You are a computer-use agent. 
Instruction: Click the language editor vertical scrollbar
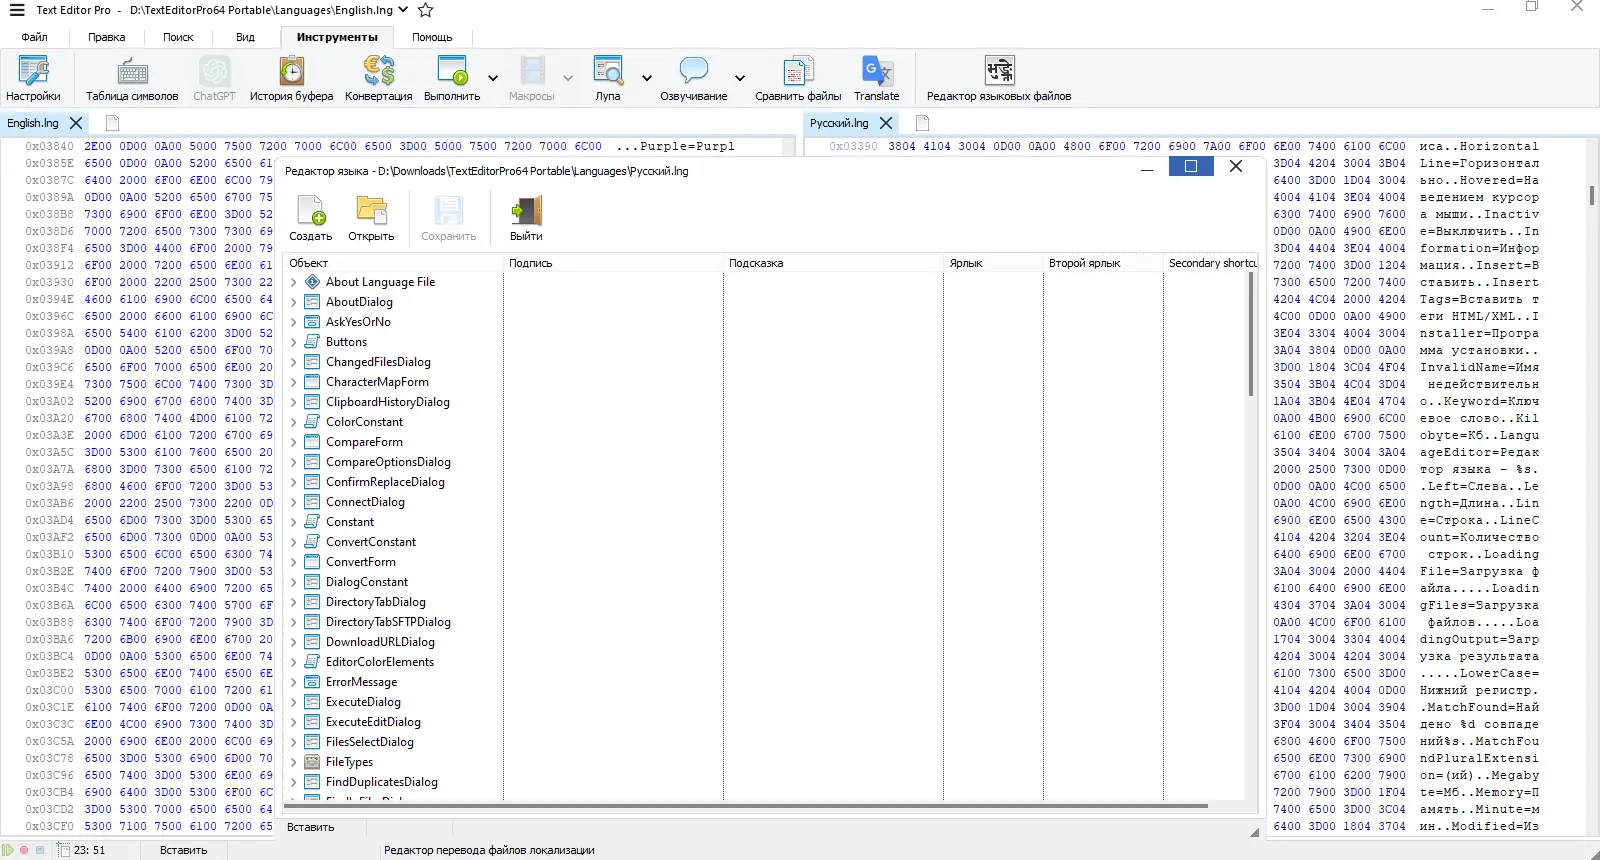1251,334
